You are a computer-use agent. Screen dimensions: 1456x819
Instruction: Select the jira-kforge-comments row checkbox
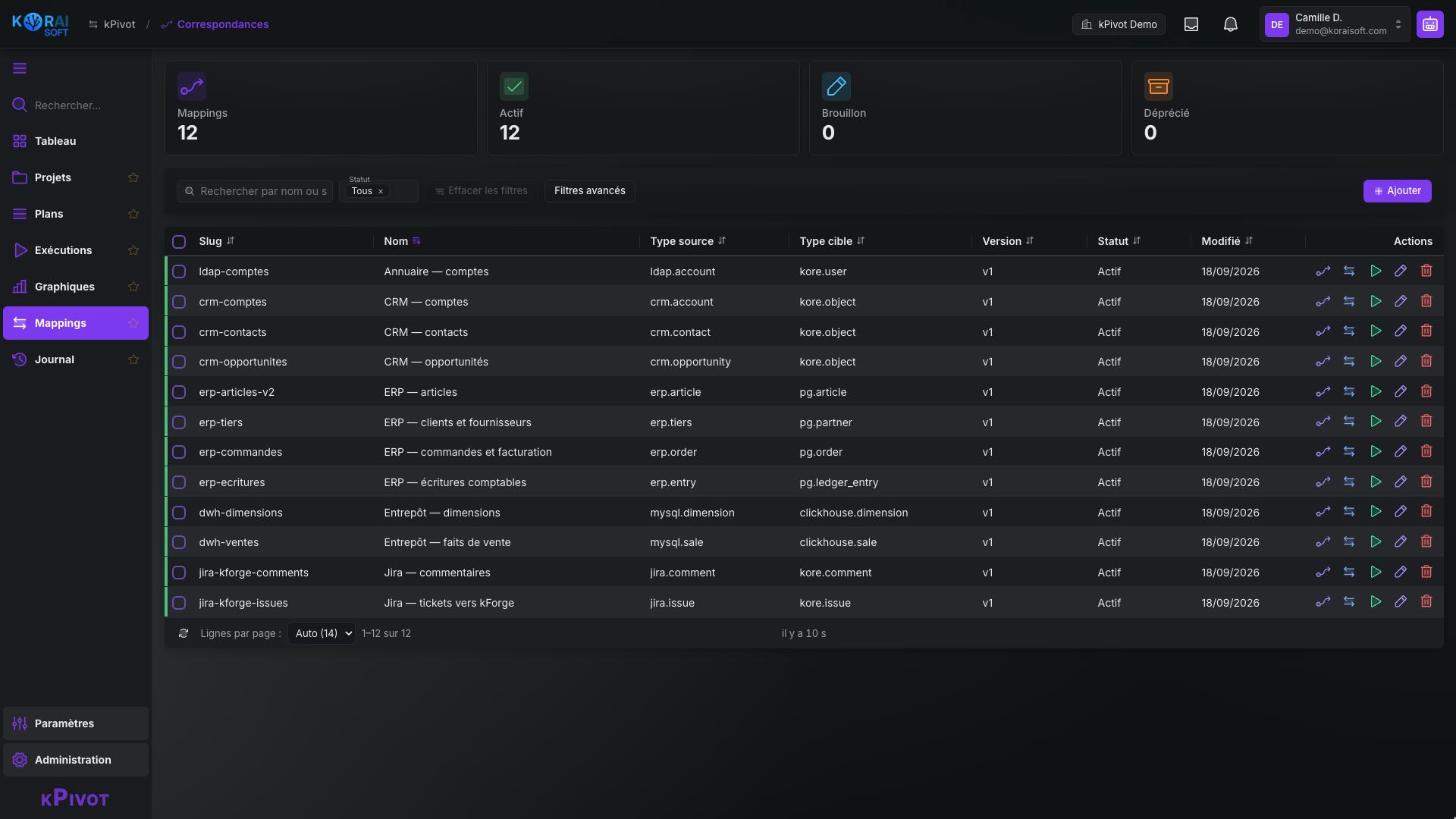coord(179,573)
